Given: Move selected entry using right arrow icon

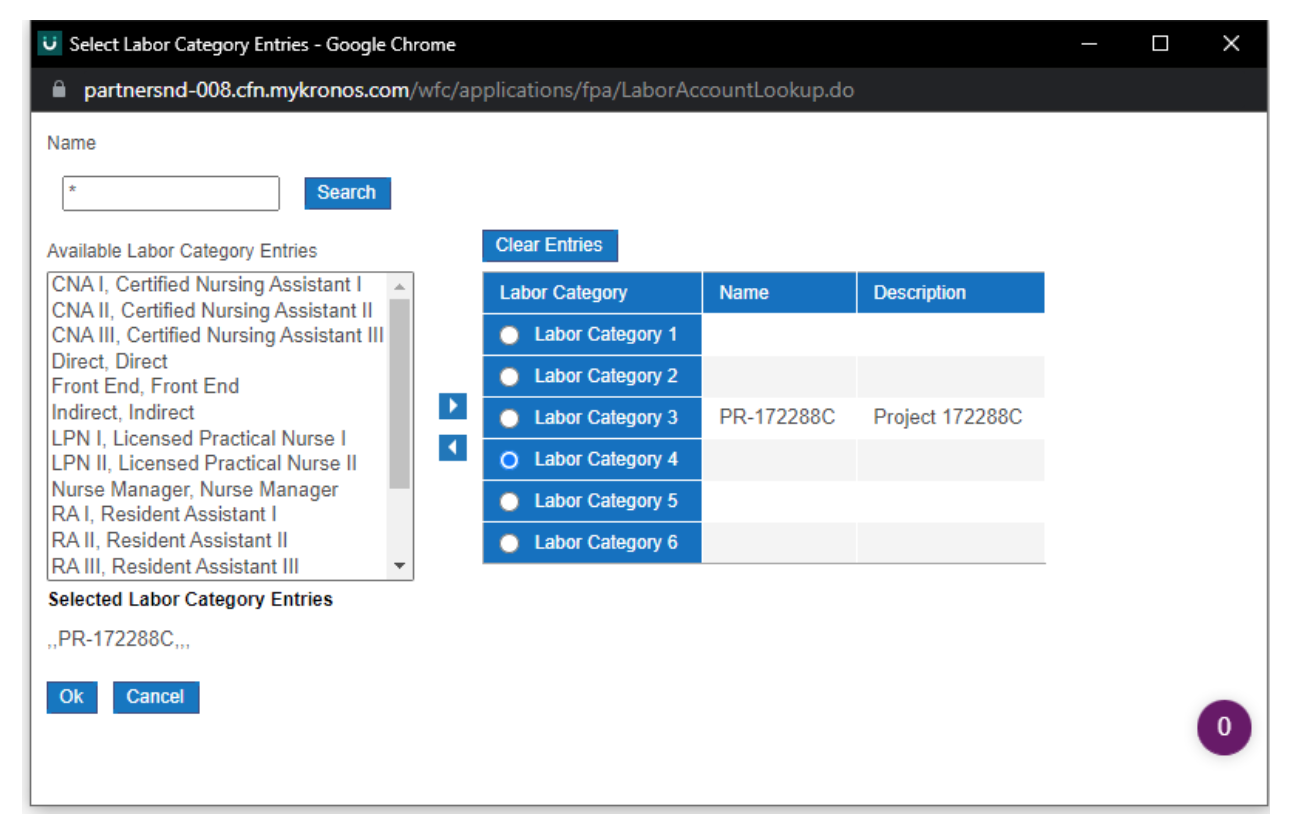Looking at the screenshot, I should pos(452,406).
